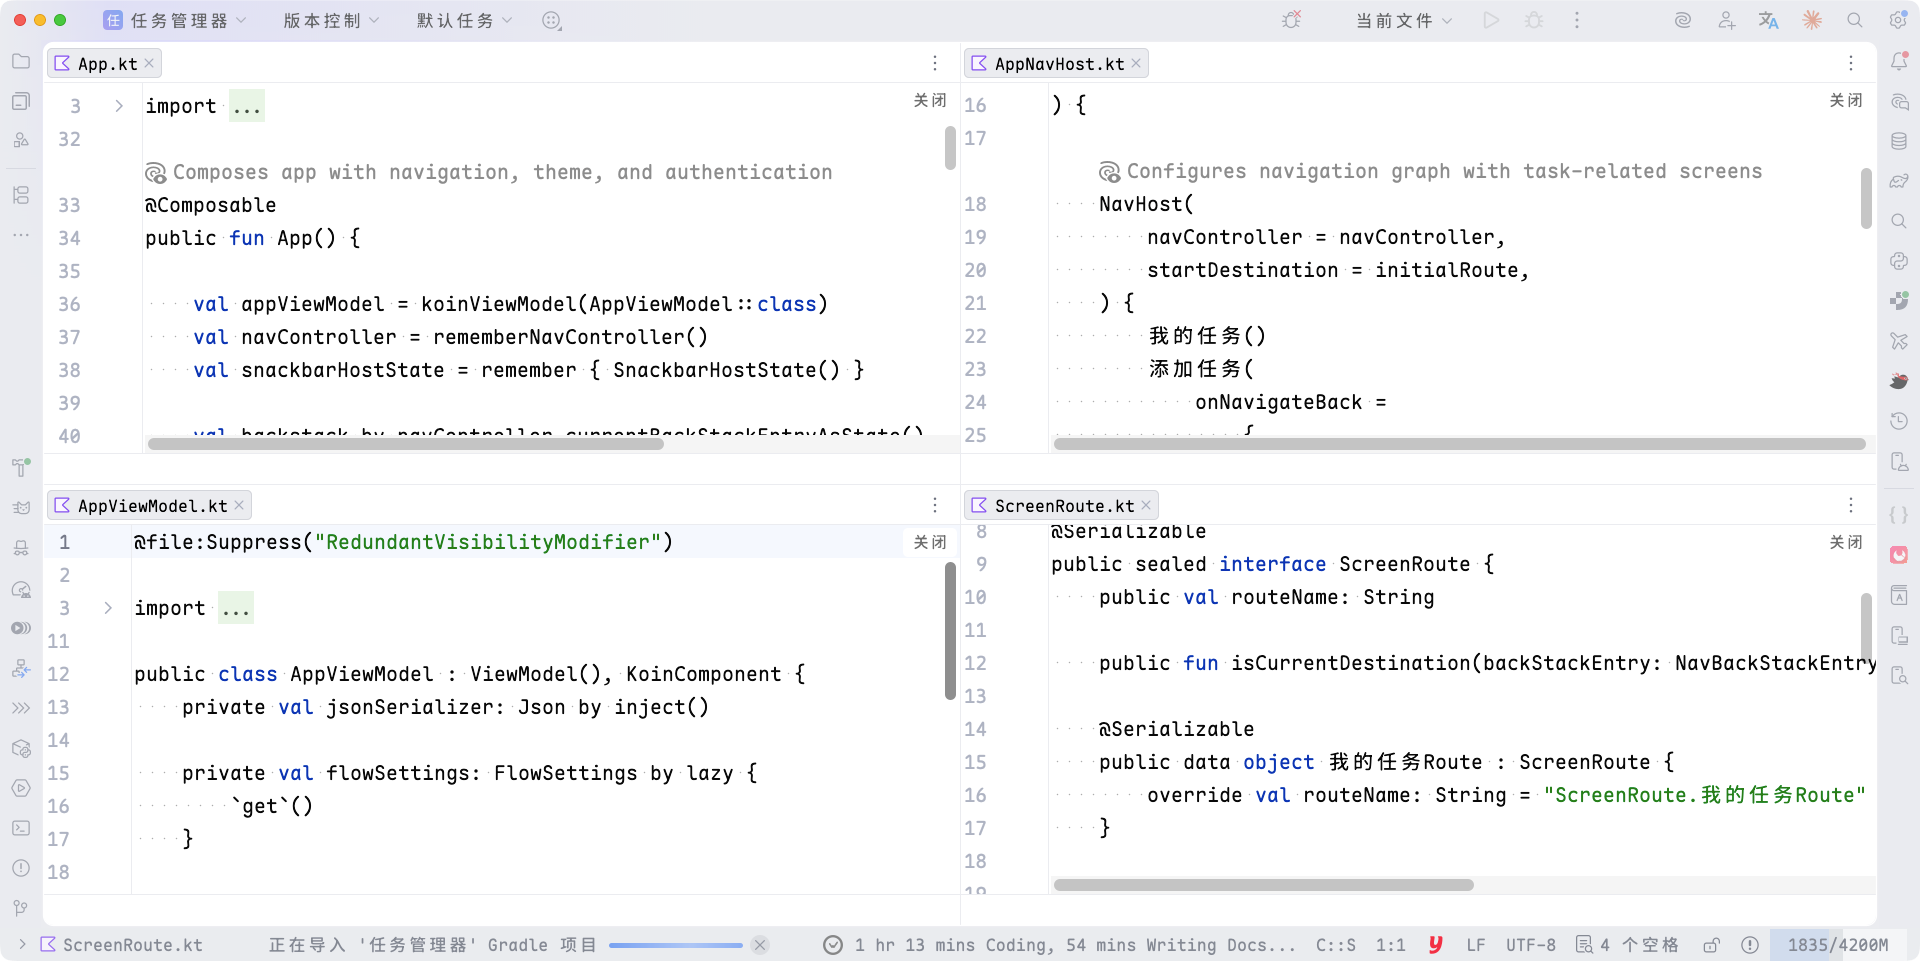
Task: Expand folded imports in App.kt
Action: tap(119, 106)
